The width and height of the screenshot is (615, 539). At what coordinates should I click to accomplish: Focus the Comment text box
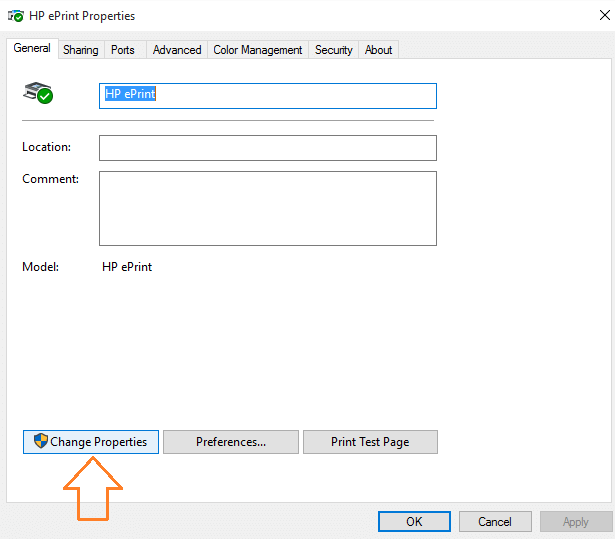[268, 208]
